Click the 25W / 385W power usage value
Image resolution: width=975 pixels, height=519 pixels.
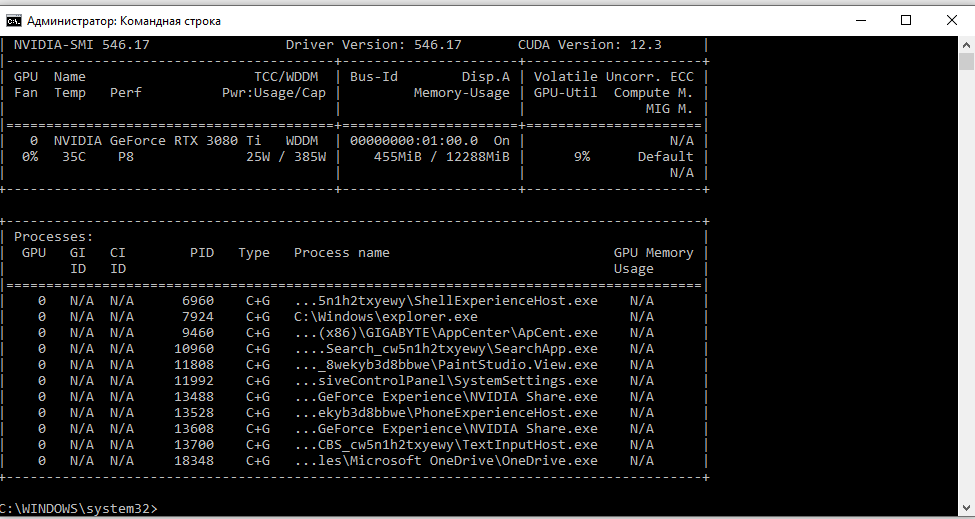(x=286, y=156)
